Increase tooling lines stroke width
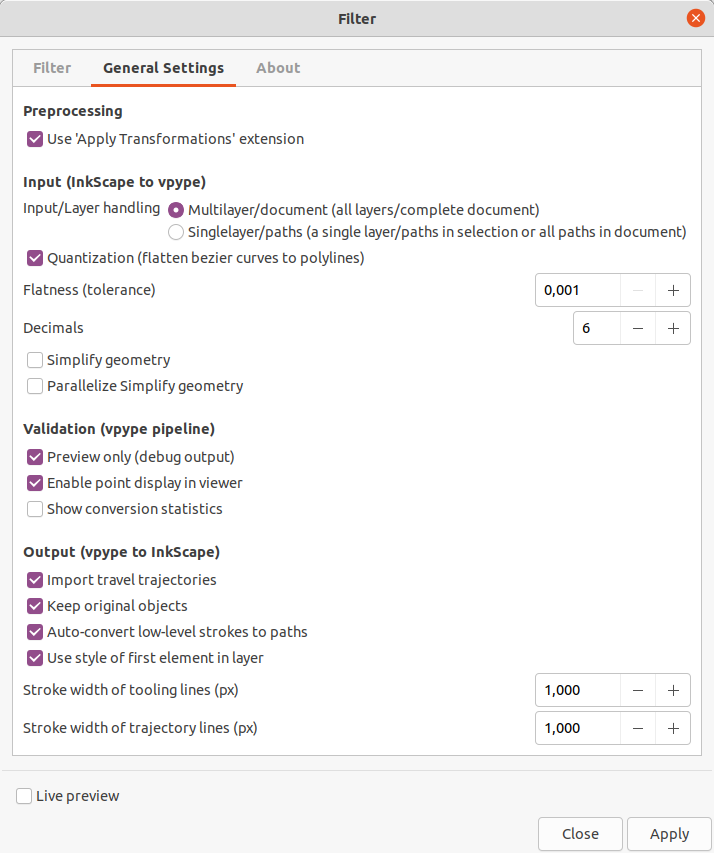Image resolution: width=714 pixels, height=853 pixels. coord(673,690)
